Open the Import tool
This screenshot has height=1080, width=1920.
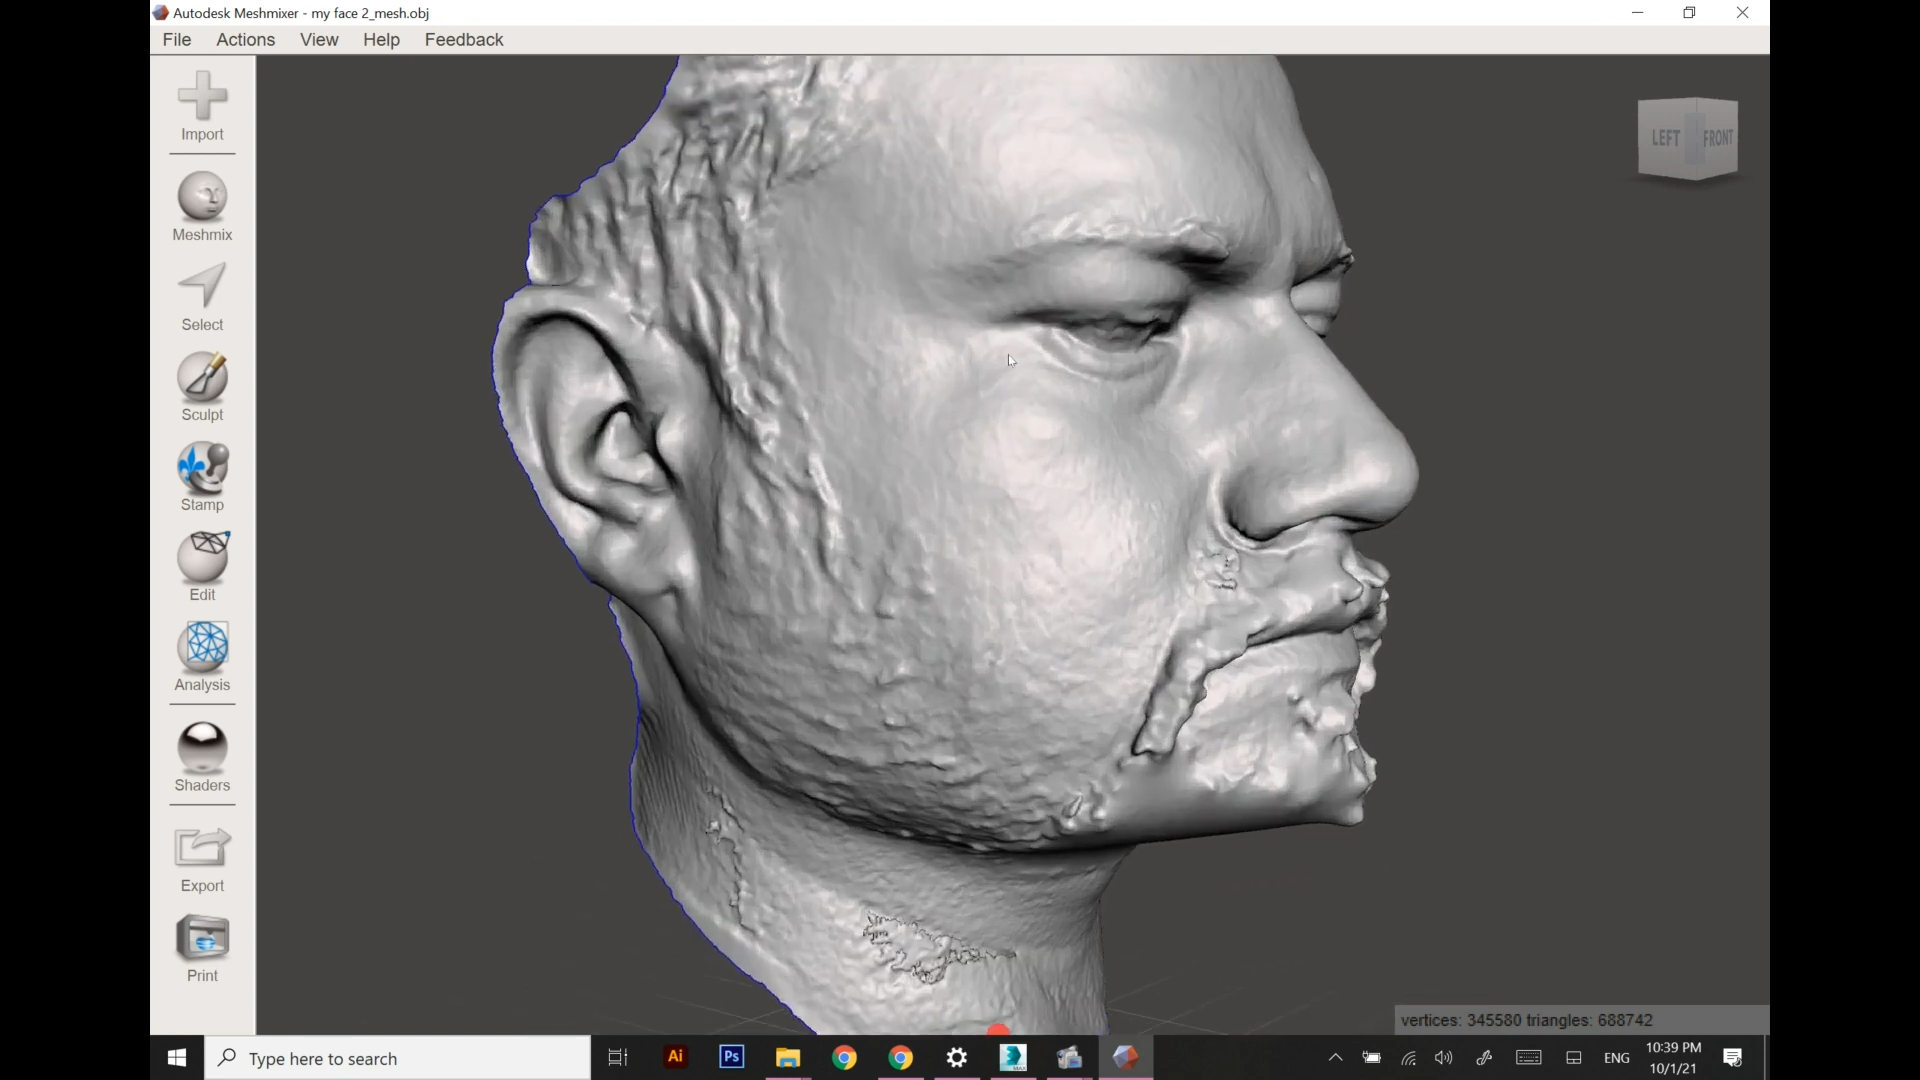202,108
